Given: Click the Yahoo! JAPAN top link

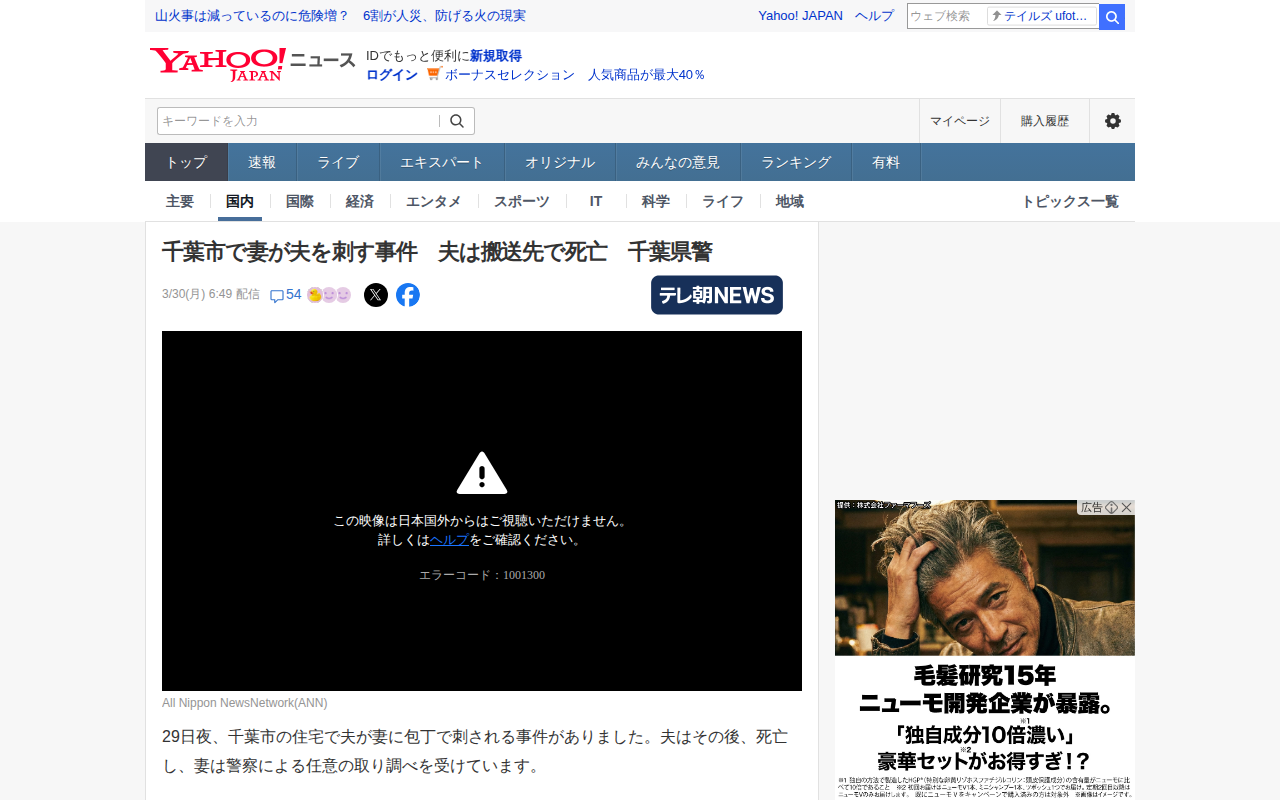Looking at the screenshot, I should coord(800,16).
